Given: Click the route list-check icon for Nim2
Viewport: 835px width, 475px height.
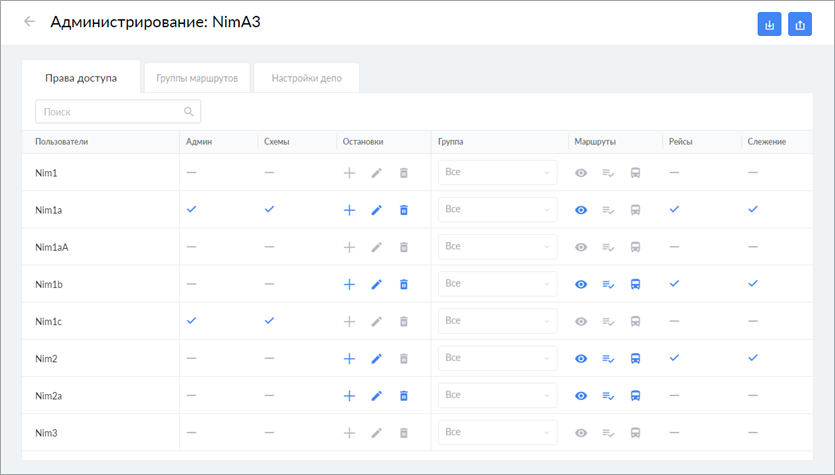Looking at the screenshot, I should point(608,358).
